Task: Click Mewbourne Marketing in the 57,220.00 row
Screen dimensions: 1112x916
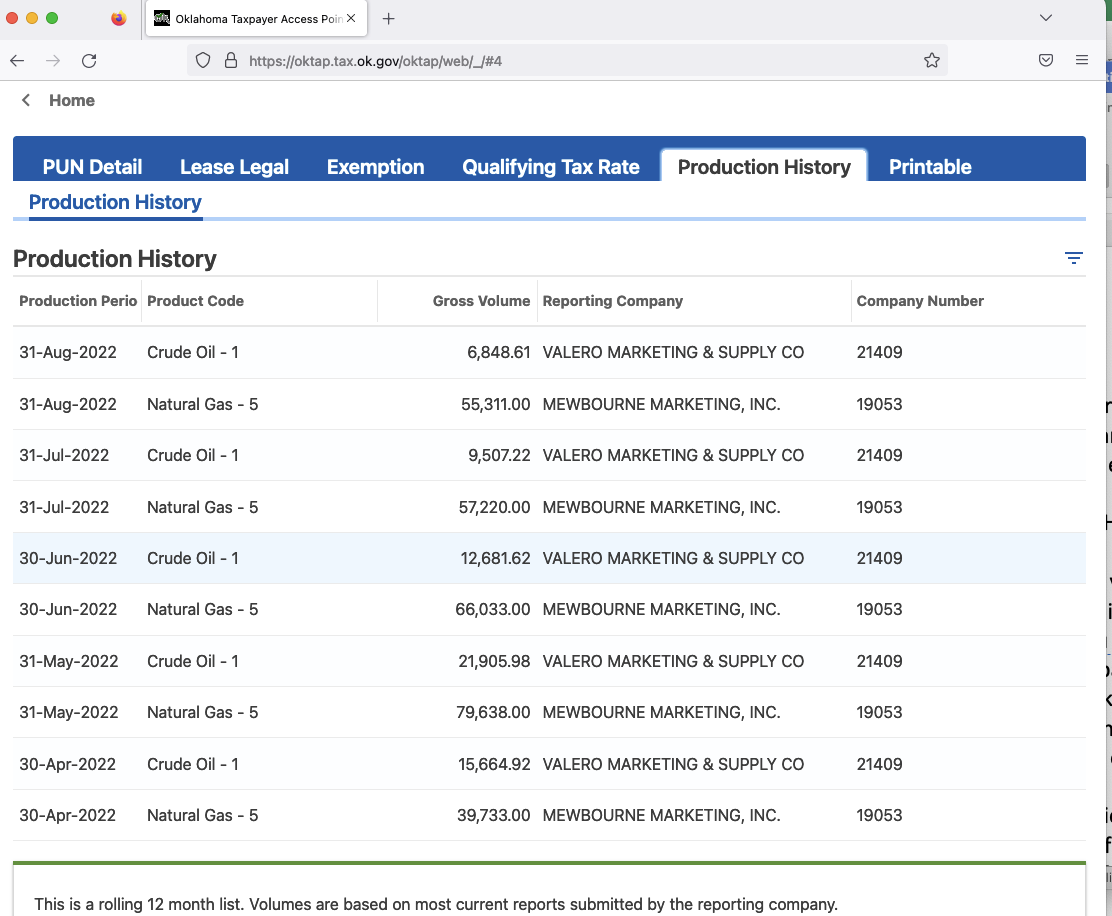Action: pos(661,507)
